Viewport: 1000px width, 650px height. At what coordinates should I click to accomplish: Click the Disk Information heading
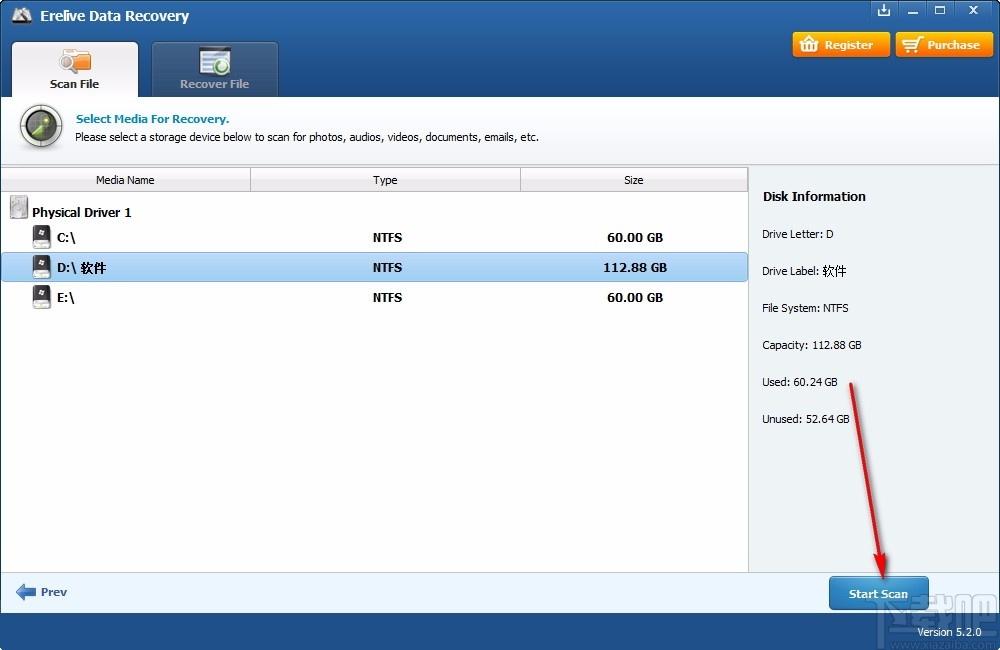[814, 196]
